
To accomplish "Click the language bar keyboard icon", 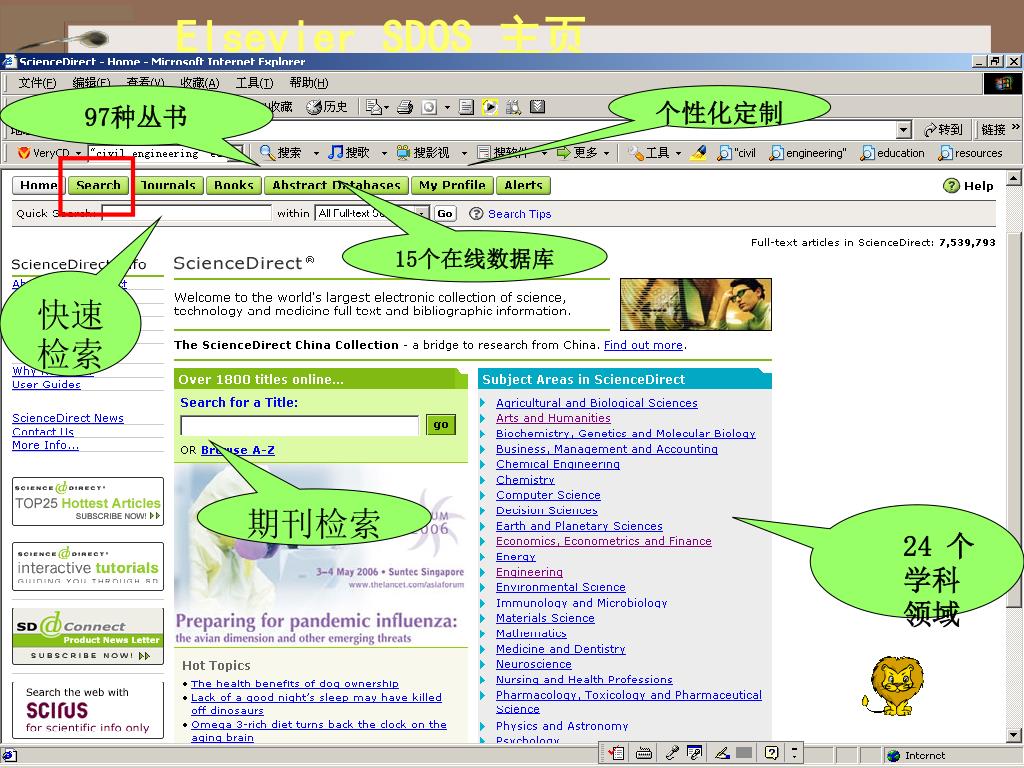I will [643, 752].
